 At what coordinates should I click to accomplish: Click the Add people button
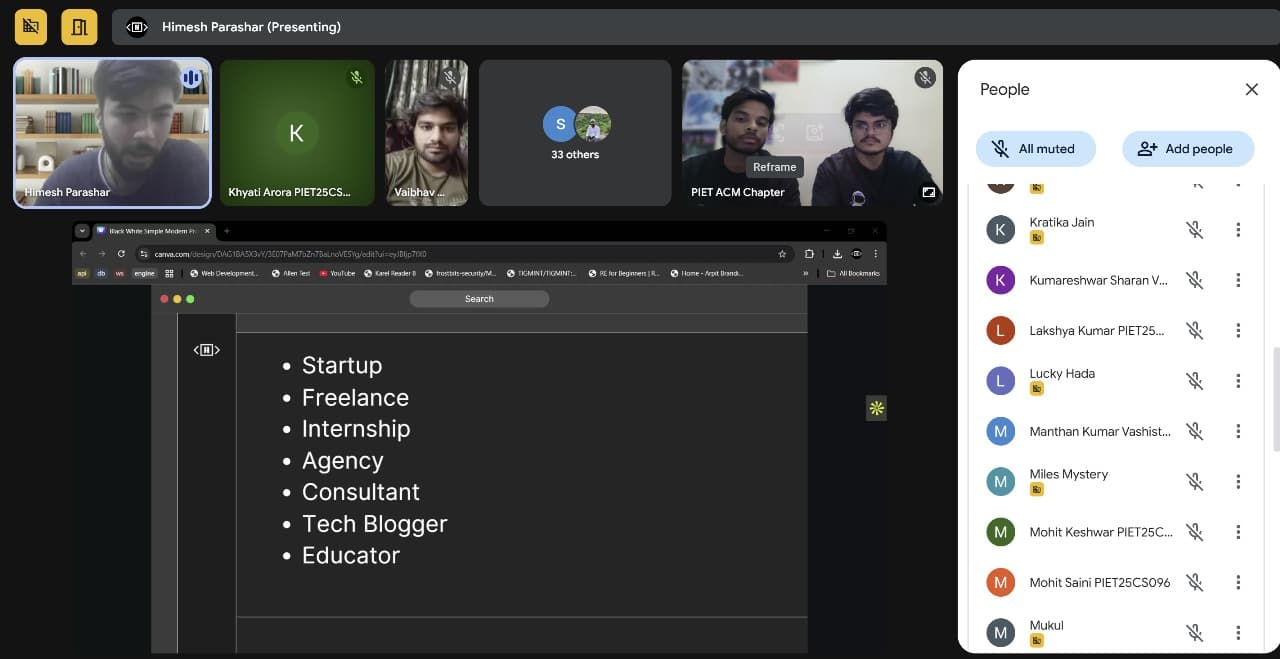click(1188, 149)
